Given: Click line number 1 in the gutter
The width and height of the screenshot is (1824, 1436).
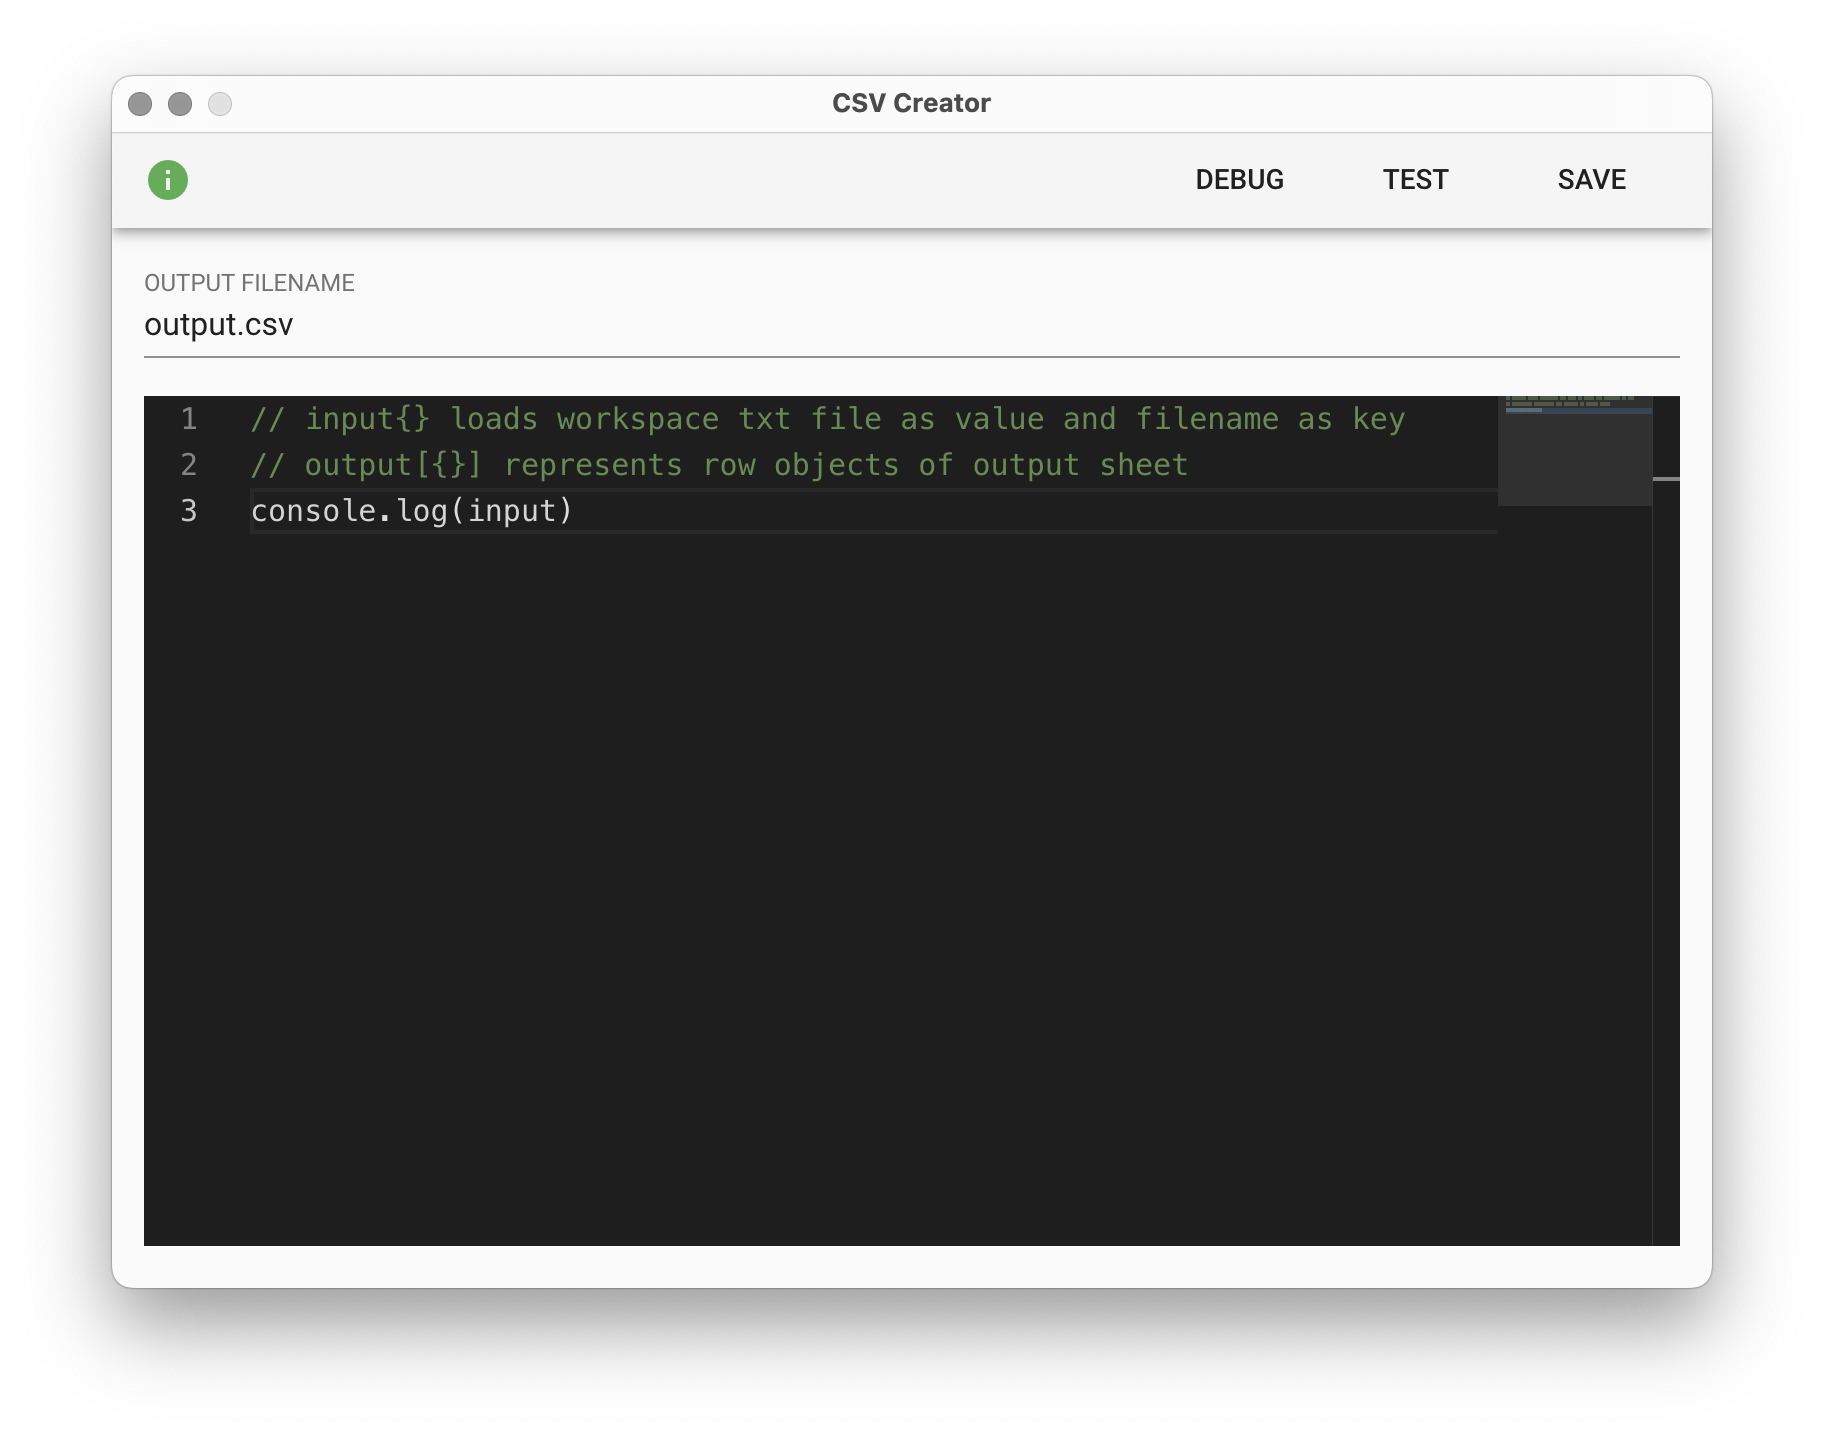Looking at the screenshot, I should 189,419.
